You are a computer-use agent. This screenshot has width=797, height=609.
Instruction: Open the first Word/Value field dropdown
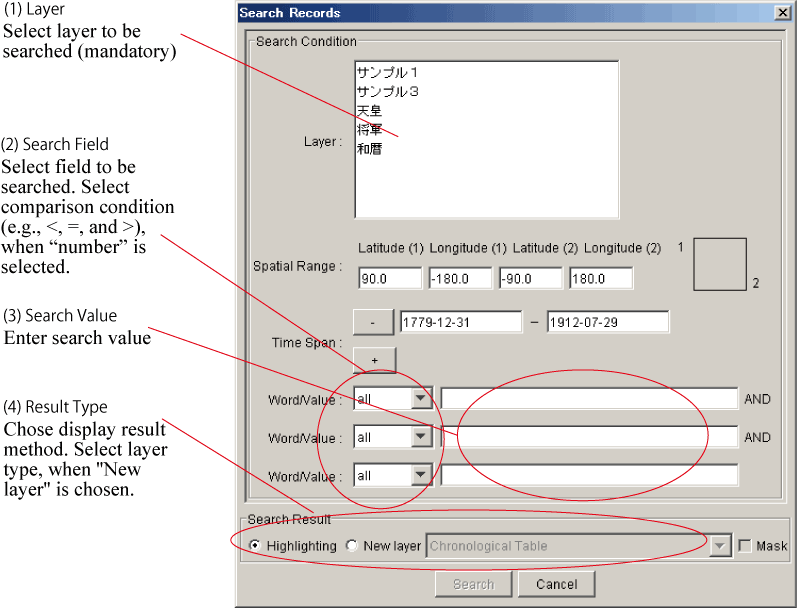pyautogui.click(x=421, y=398)
